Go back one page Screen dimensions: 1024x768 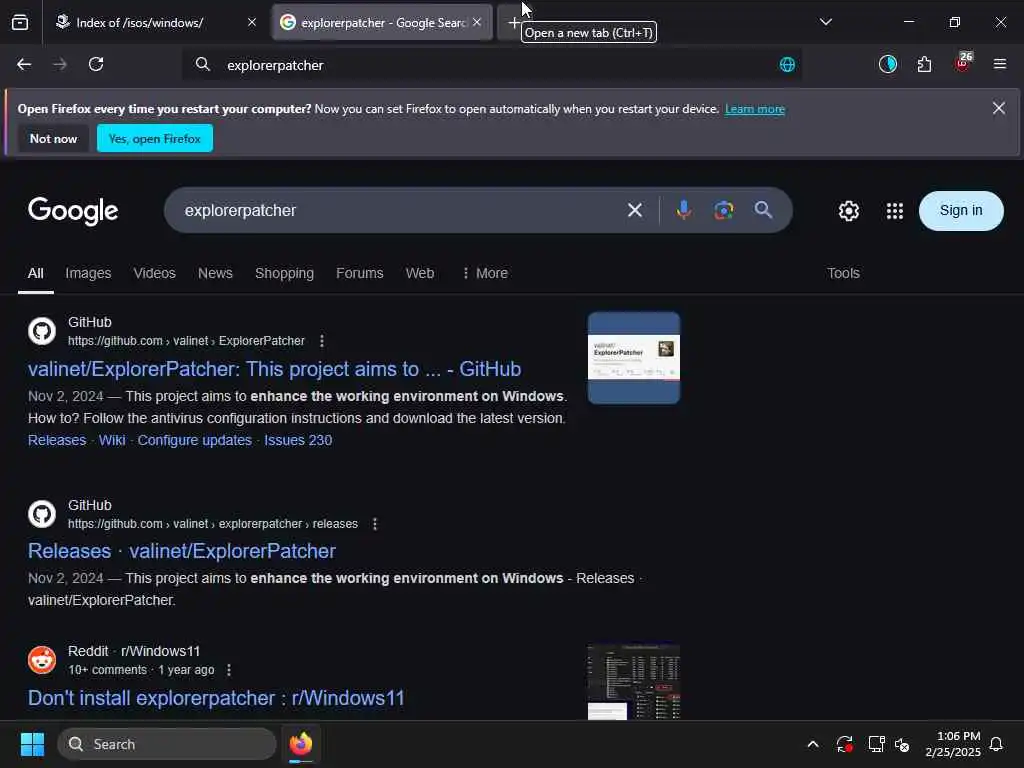click(x=24, y=65)
